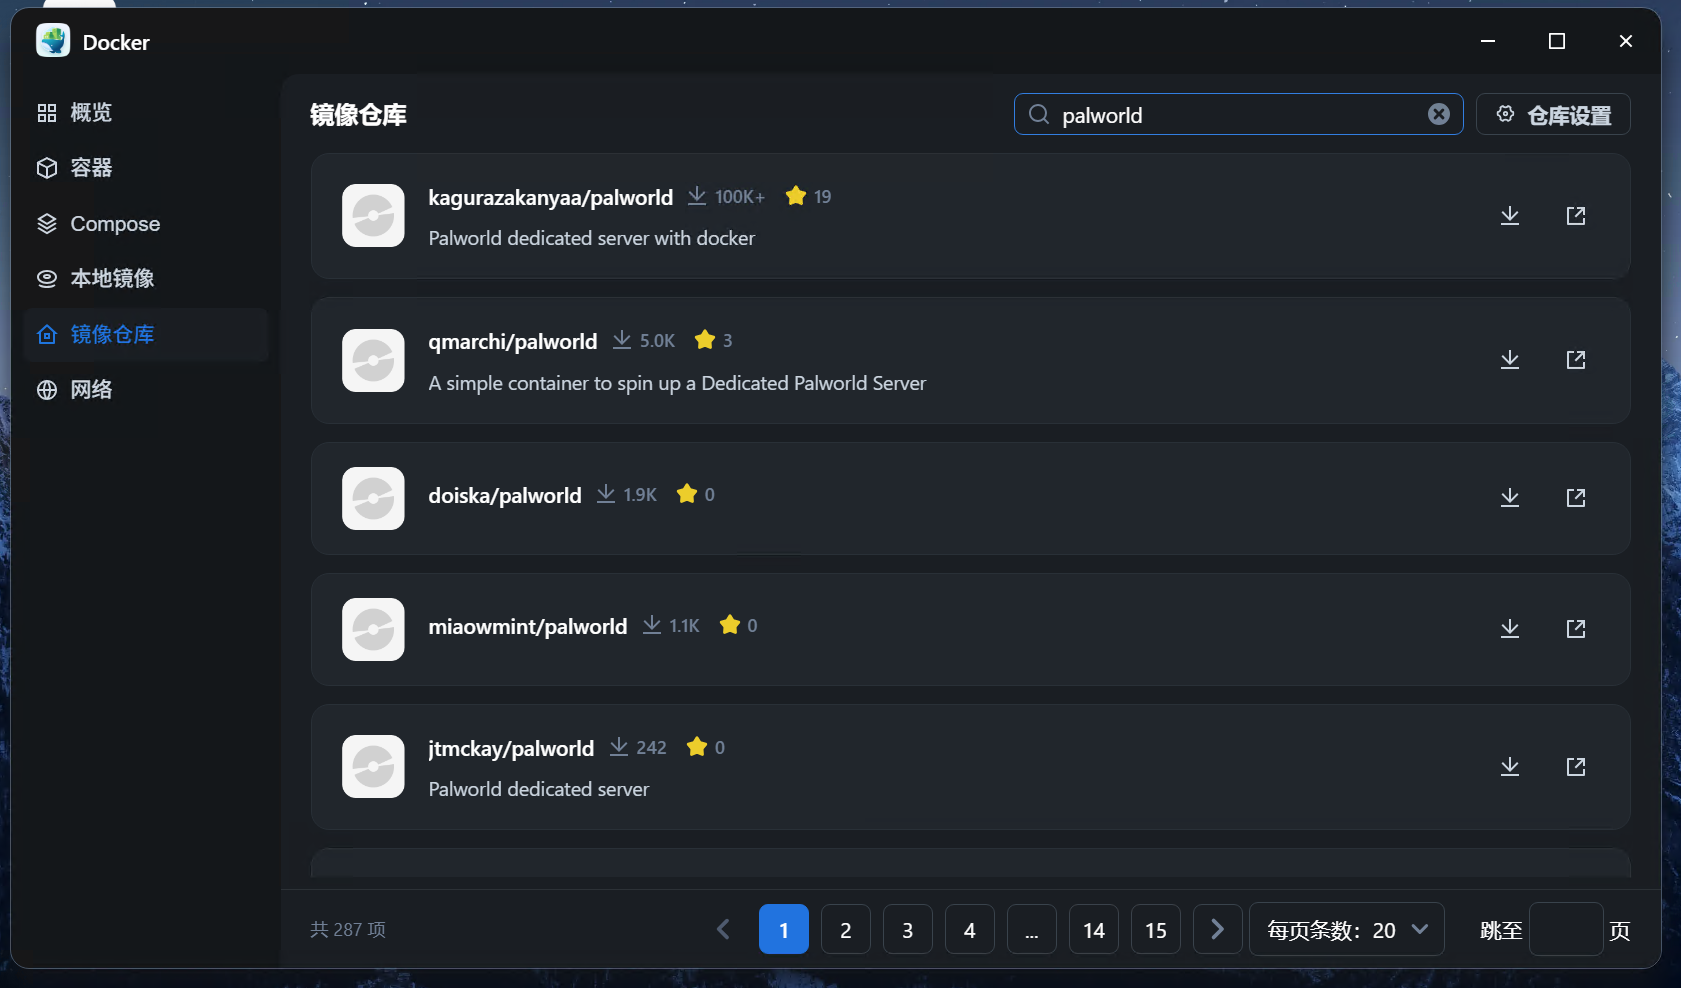The width and height of the screenshot is (1681, 988).
Task: Click the doiska/palworld title
Action: click(x=505, y=496)
